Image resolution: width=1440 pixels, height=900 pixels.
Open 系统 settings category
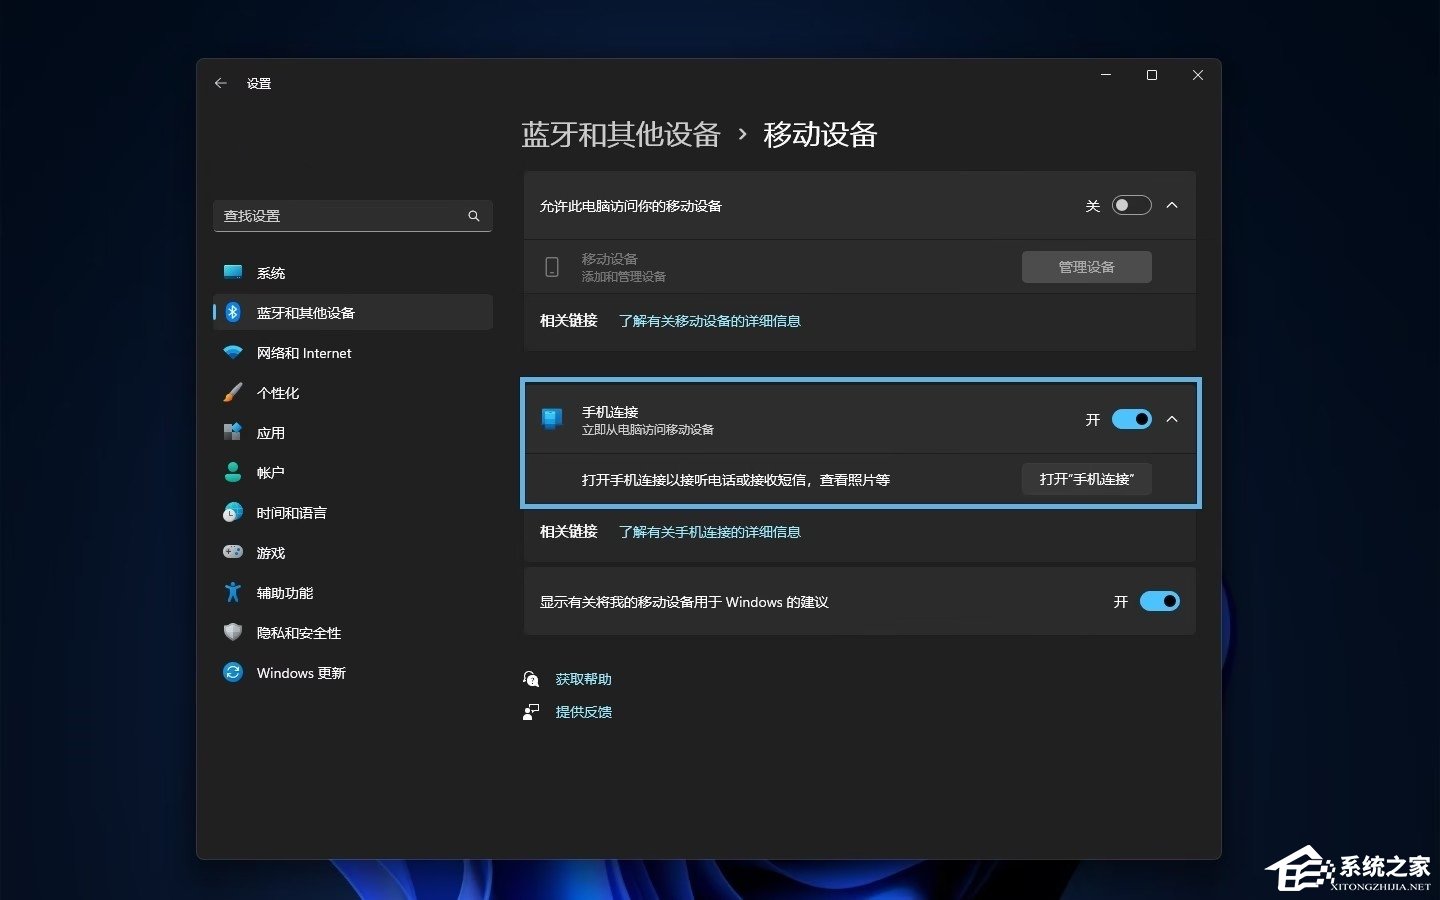pyautogui.click(x=271, y=273)
